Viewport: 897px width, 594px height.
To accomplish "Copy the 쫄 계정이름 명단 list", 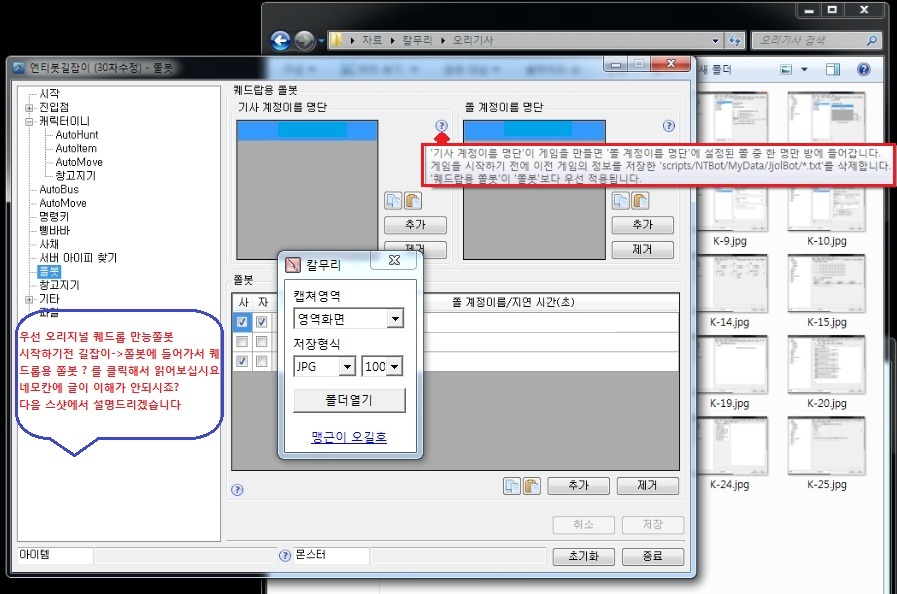I will [621, 200].
